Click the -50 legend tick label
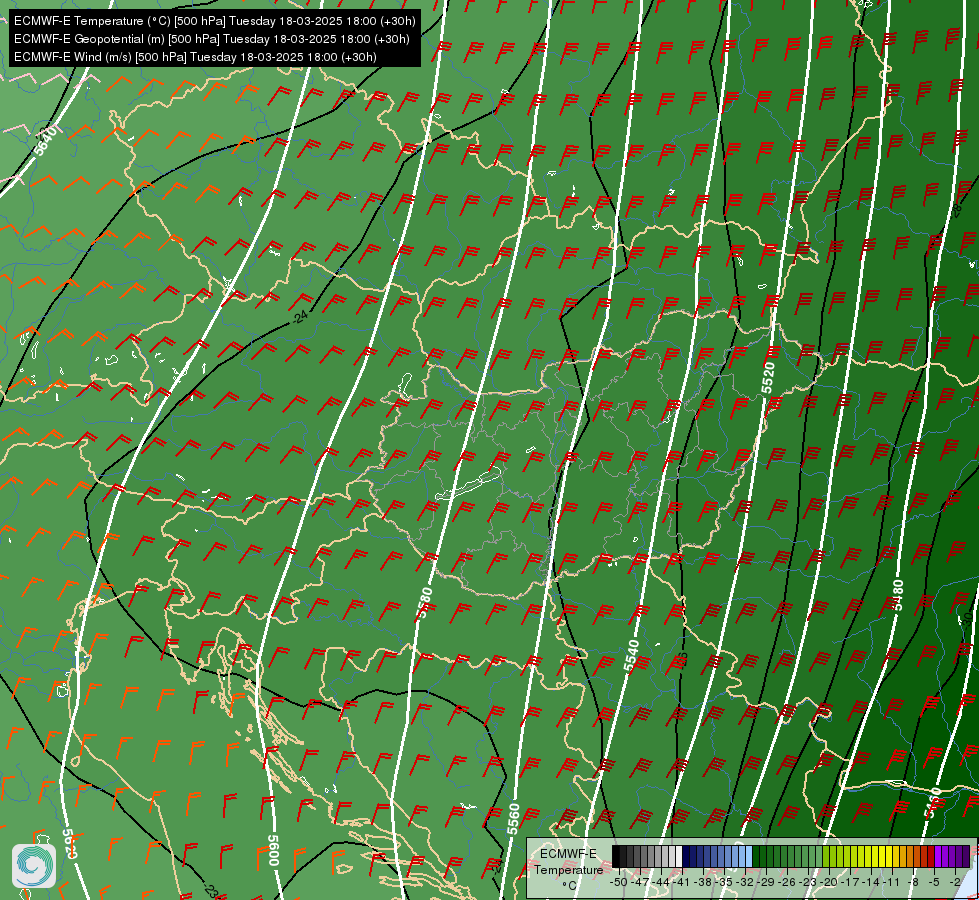The width and height of the screenshot is (979, 900). [619, 882]
